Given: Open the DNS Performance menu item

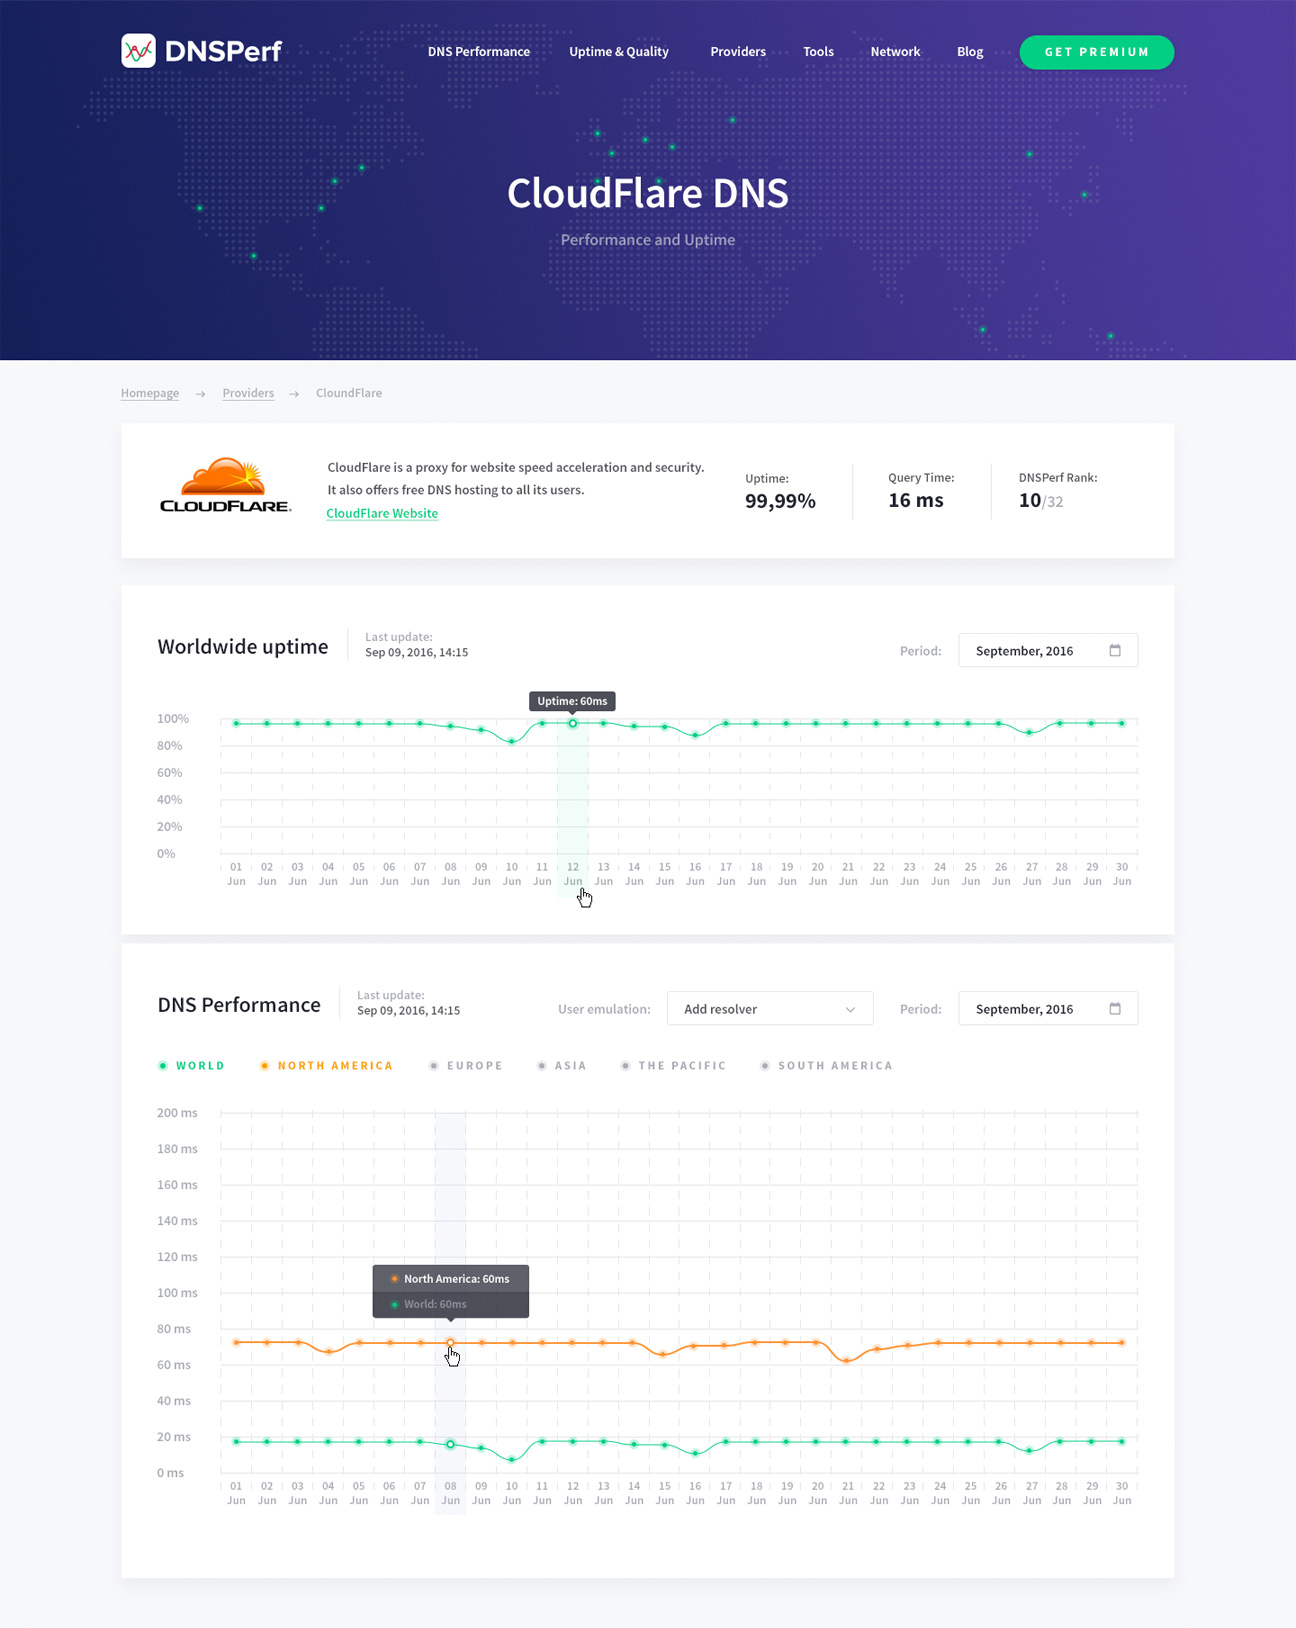Looking at the screenshot, I should pyautogui.click(x=479, y=52).
